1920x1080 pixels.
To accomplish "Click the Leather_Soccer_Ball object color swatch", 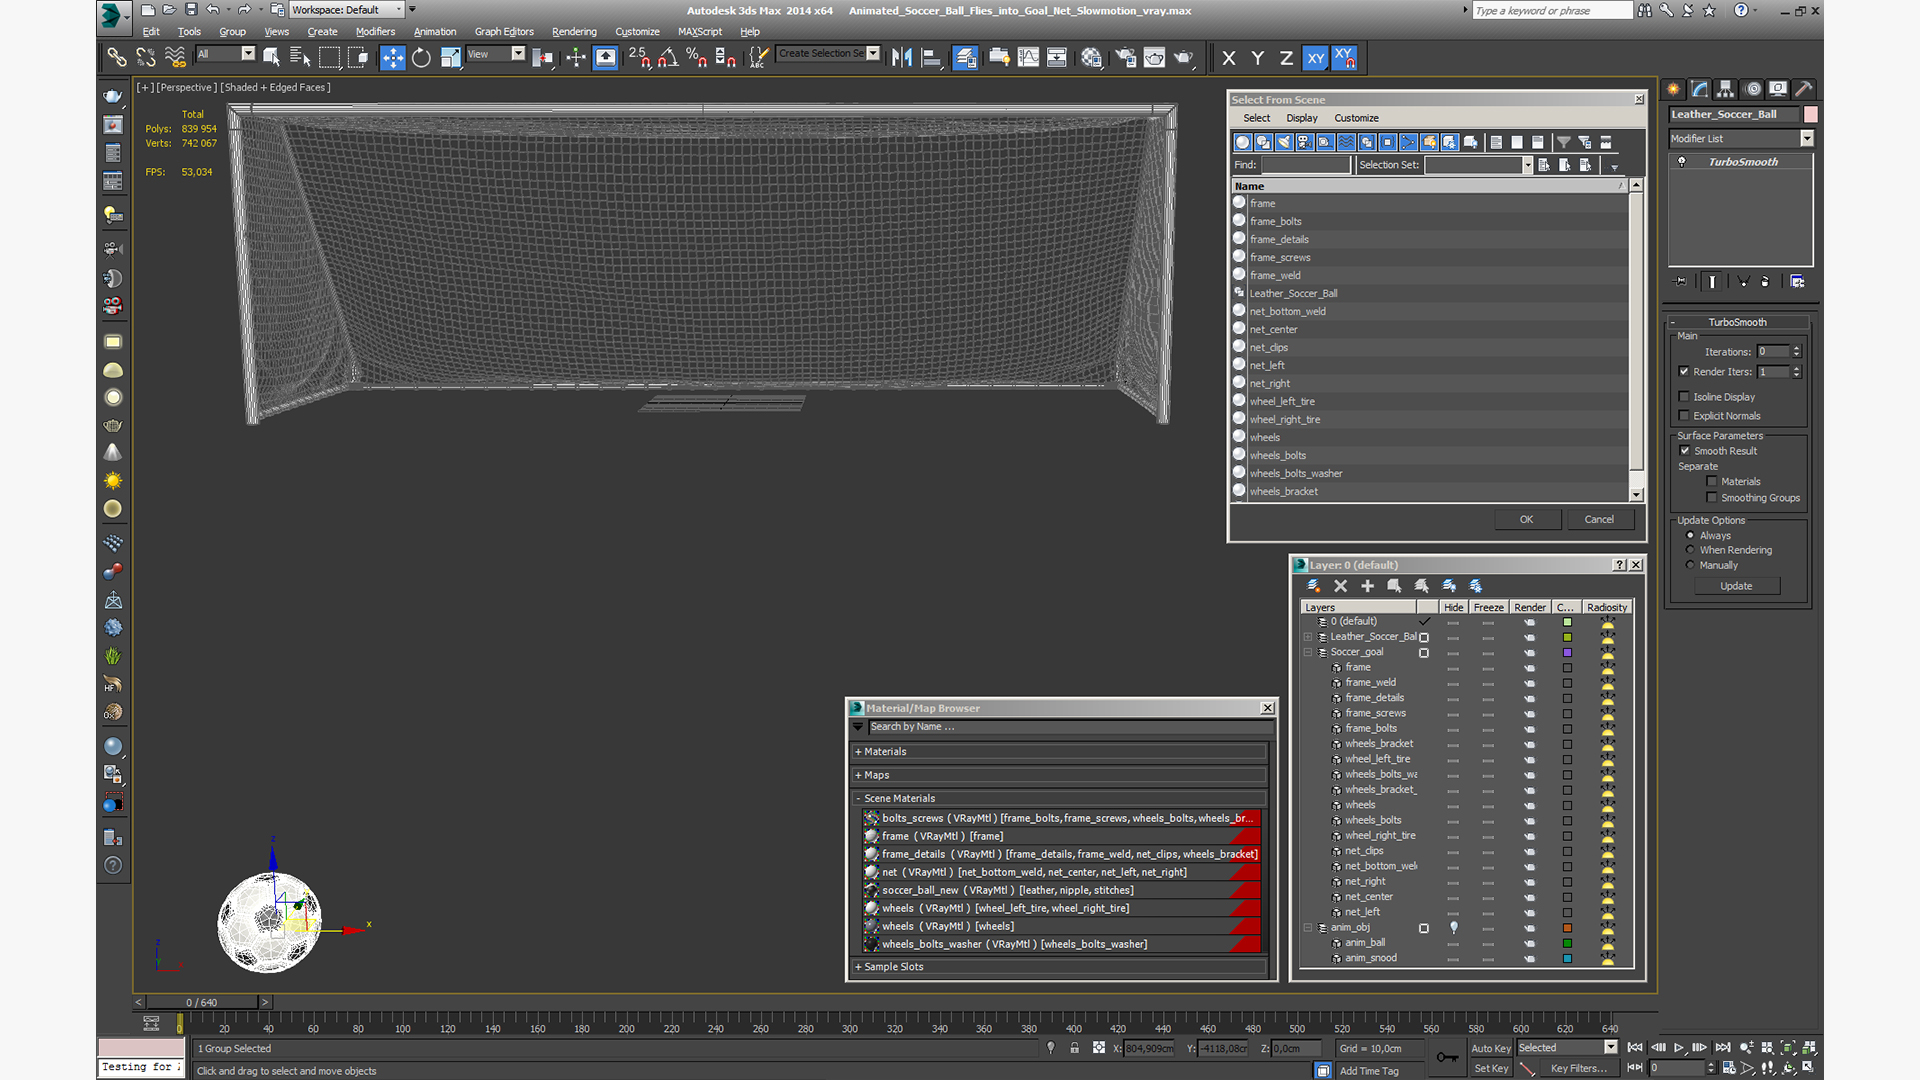I will [1810, 114].
